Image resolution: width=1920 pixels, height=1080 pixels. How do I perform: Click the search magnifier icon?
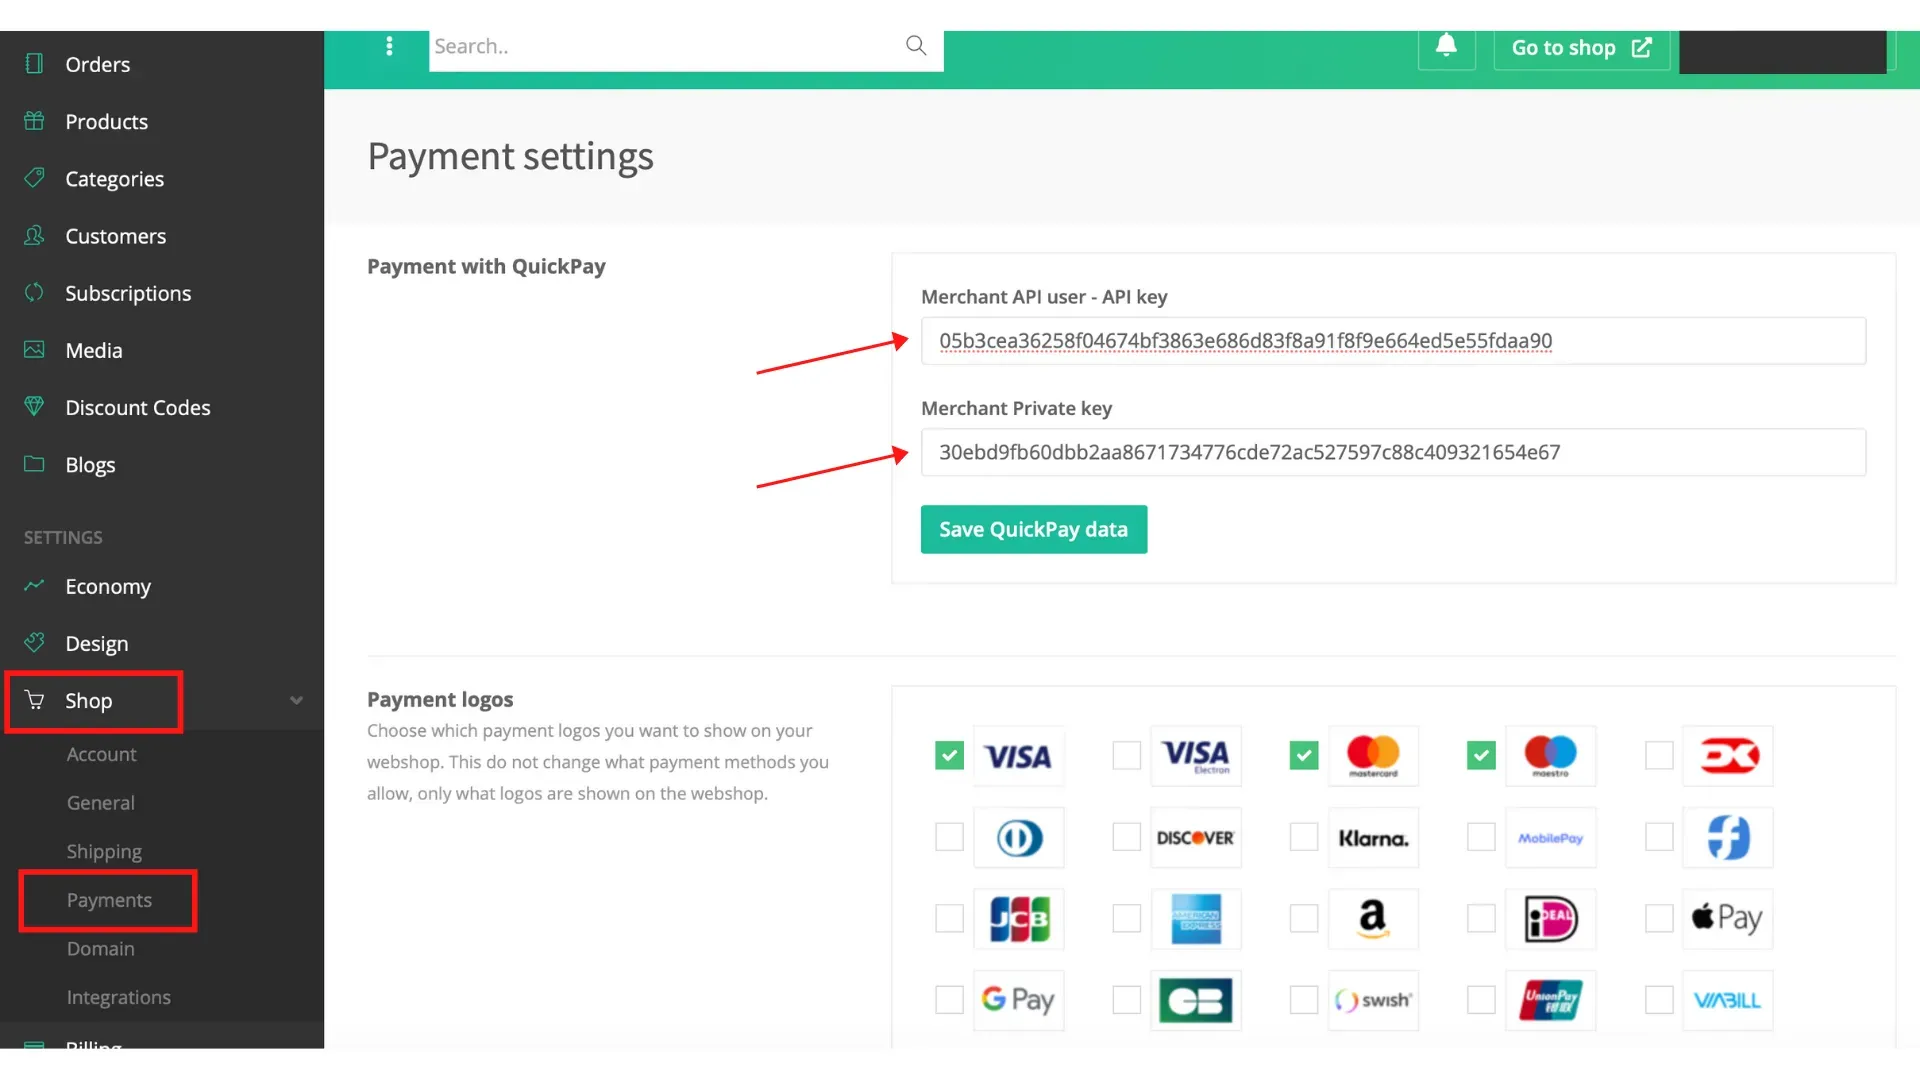[916, 46]
